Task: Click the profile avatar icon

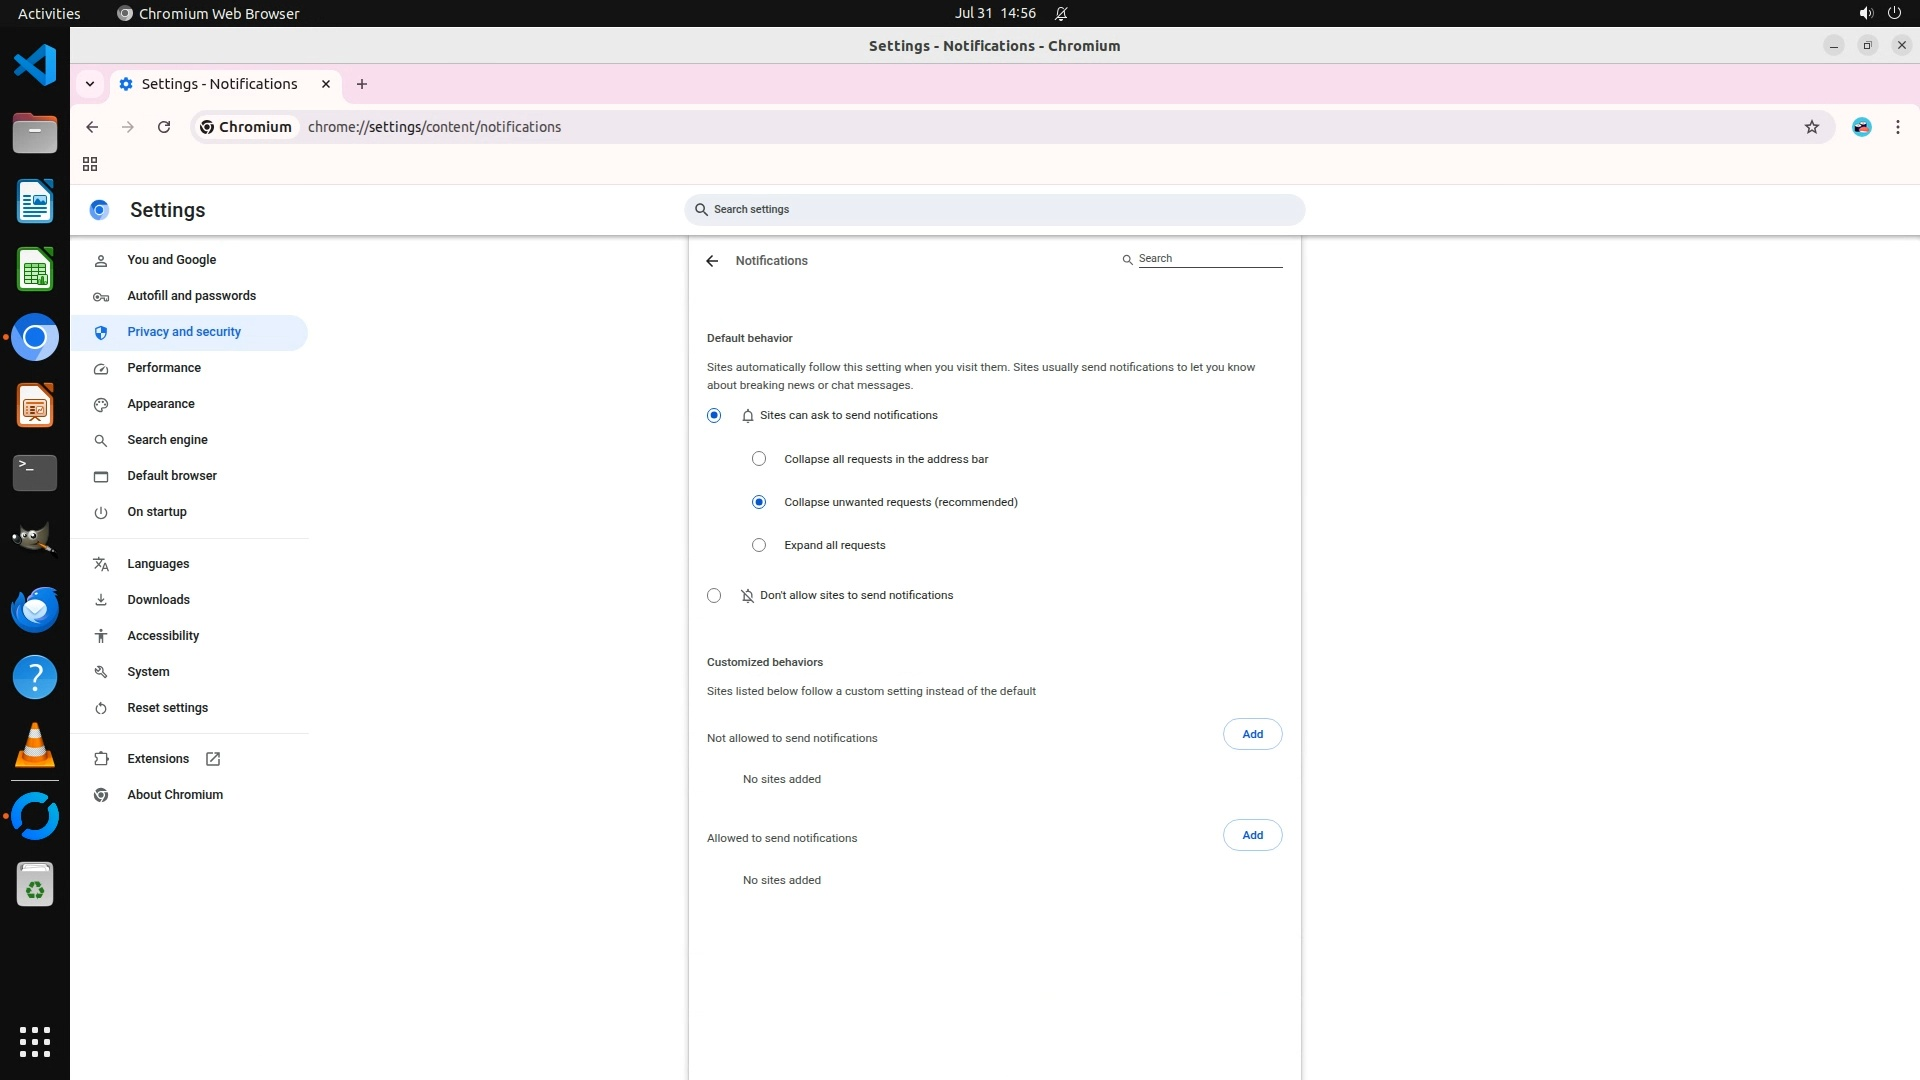Action: (1861, 127)
